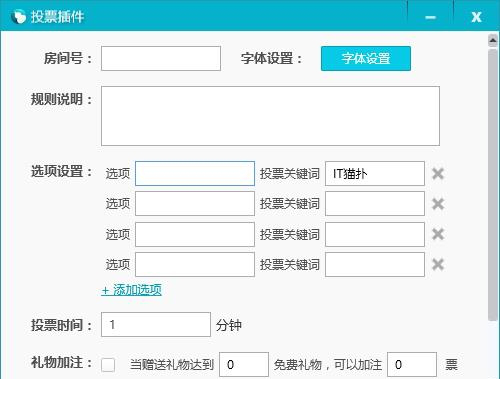Minimize the 投票插件 window
The height and width of the screenshot is (394, 500).
pos(430,17)
